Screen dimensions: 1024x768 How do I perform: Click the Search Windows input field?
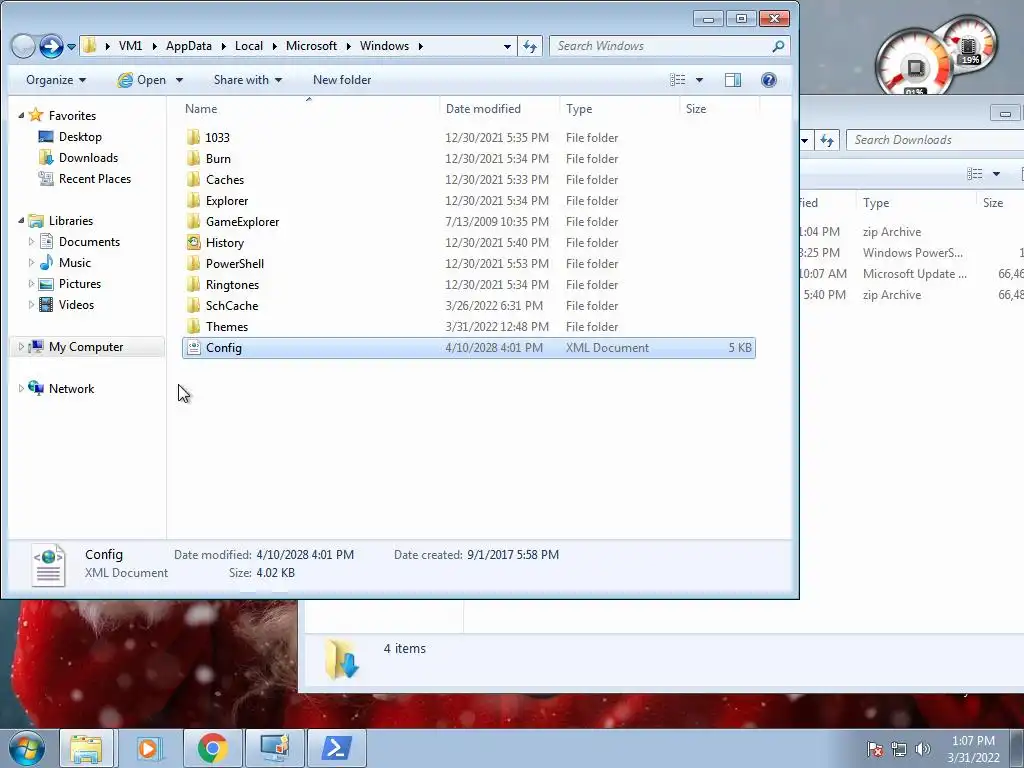pyautogui.click(x=669, y=46)
